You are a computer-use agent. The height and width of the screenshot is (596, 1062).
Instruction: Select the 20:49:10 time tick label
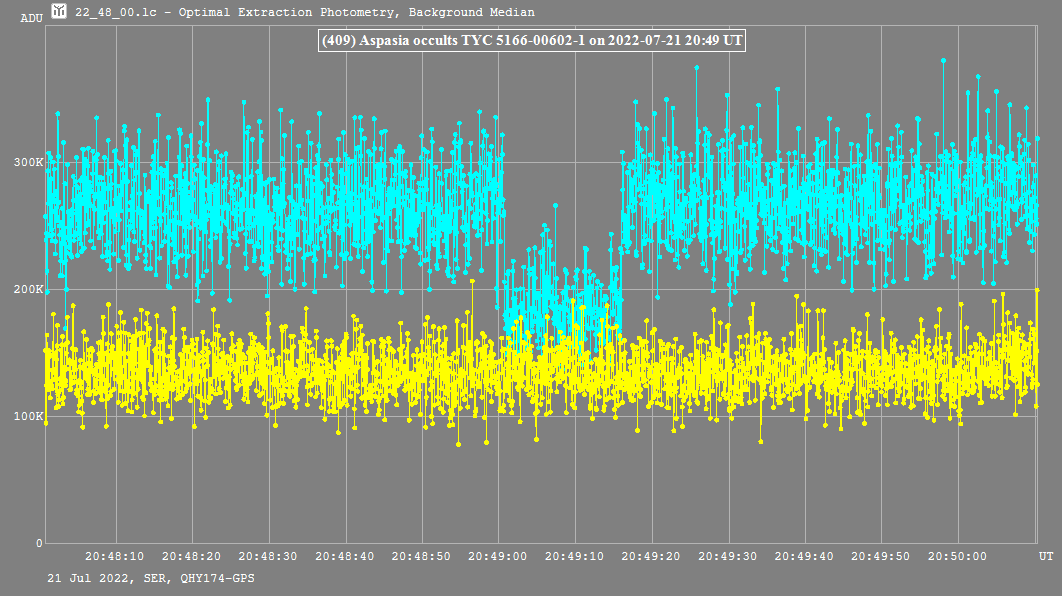[575, 556]
